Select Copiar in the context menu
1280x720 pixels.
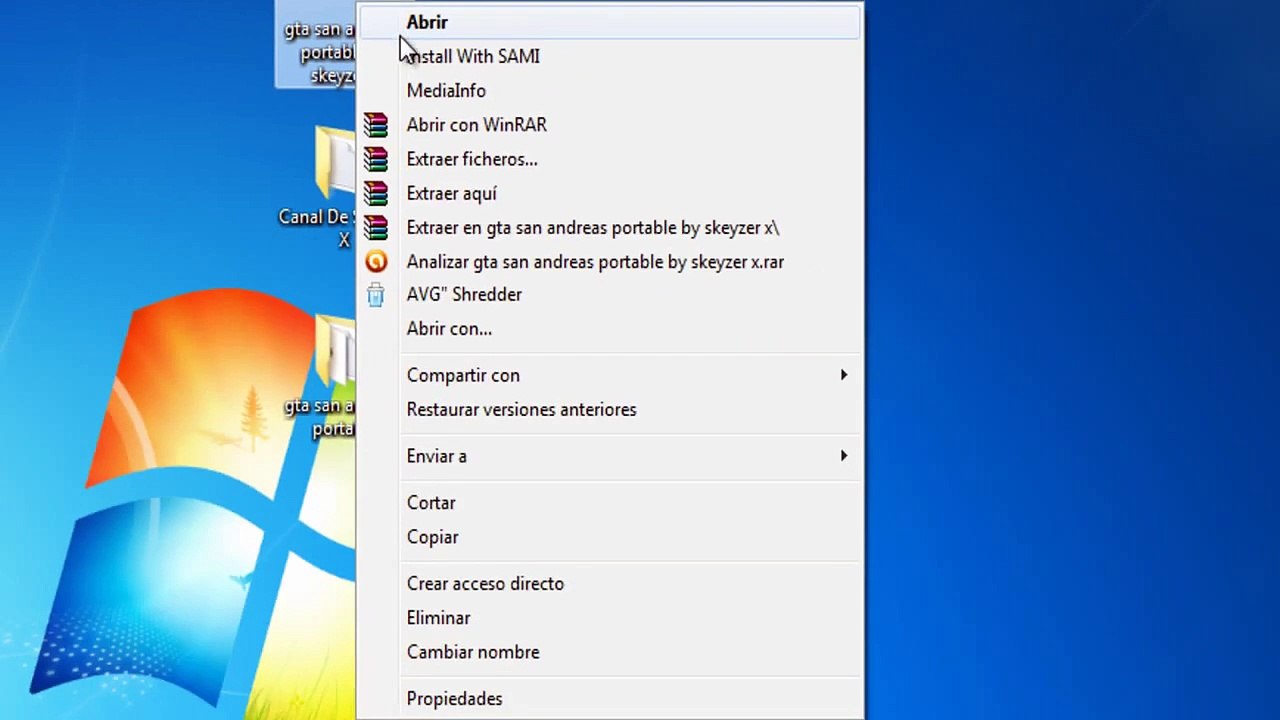coord(609,537)
